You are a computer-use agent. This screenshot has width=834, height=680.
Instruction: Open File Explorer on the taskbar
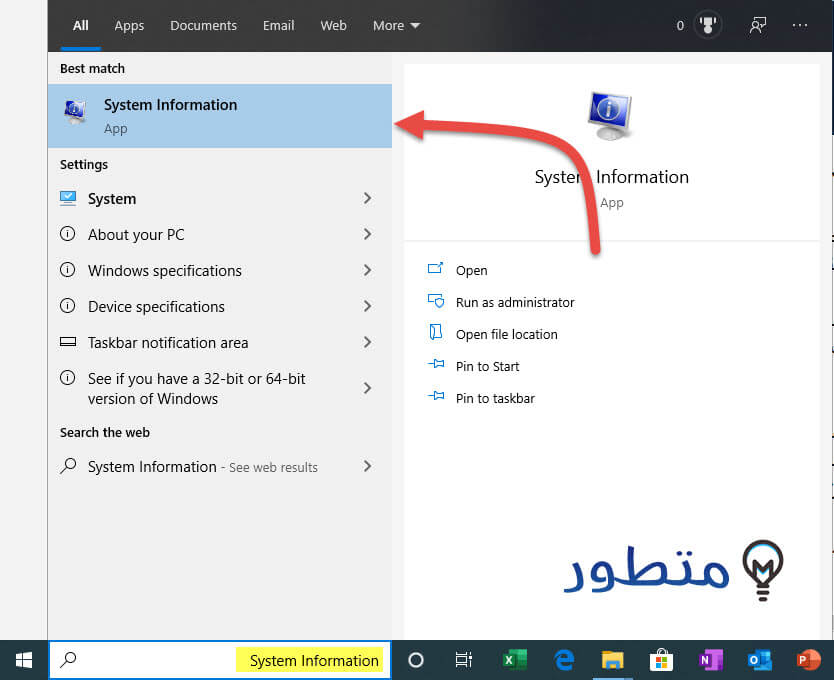pos(612,660)
